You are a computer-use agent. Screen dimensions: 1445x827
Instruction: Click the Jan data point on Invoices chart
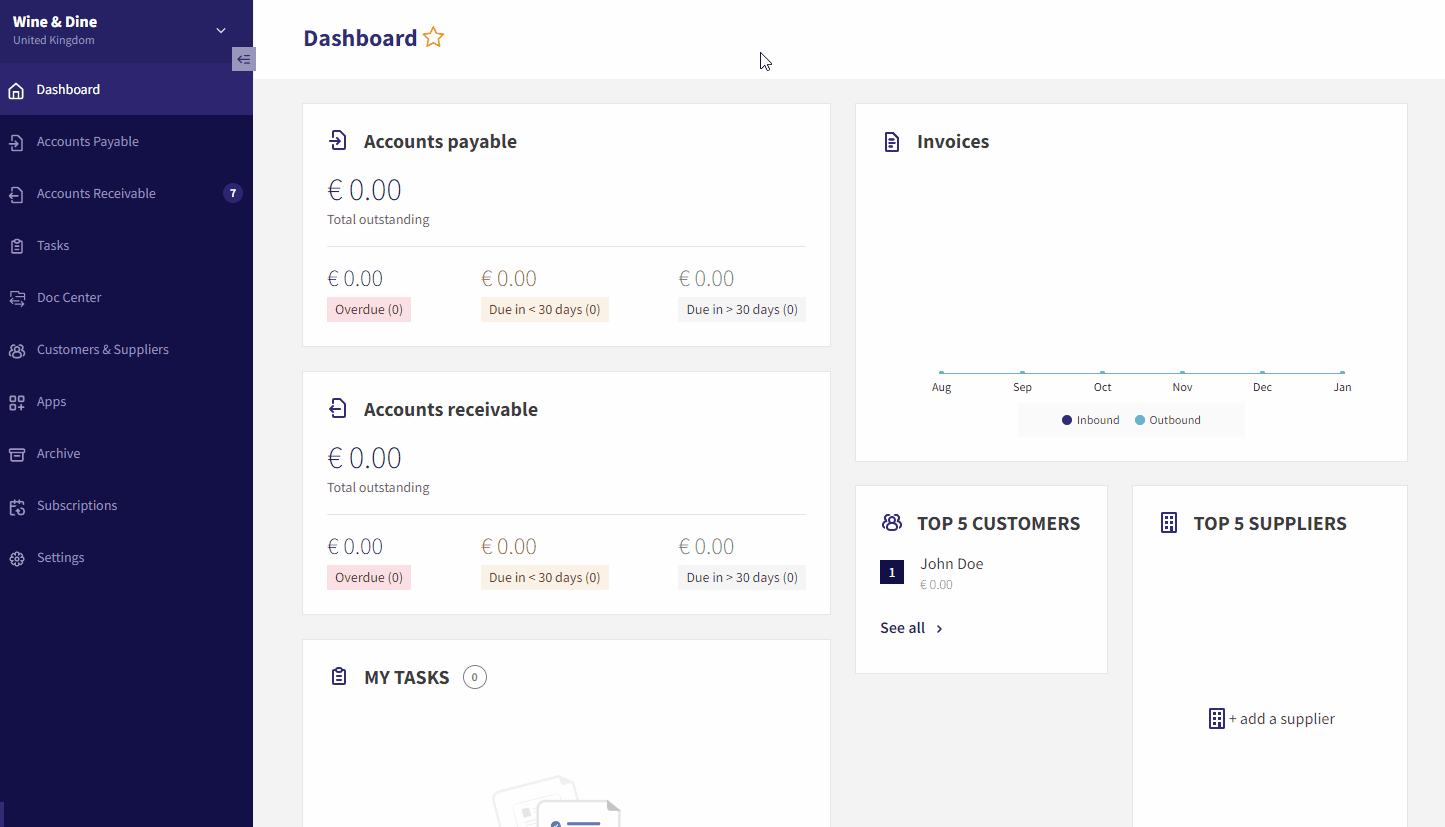click(x=1342, y=373)
